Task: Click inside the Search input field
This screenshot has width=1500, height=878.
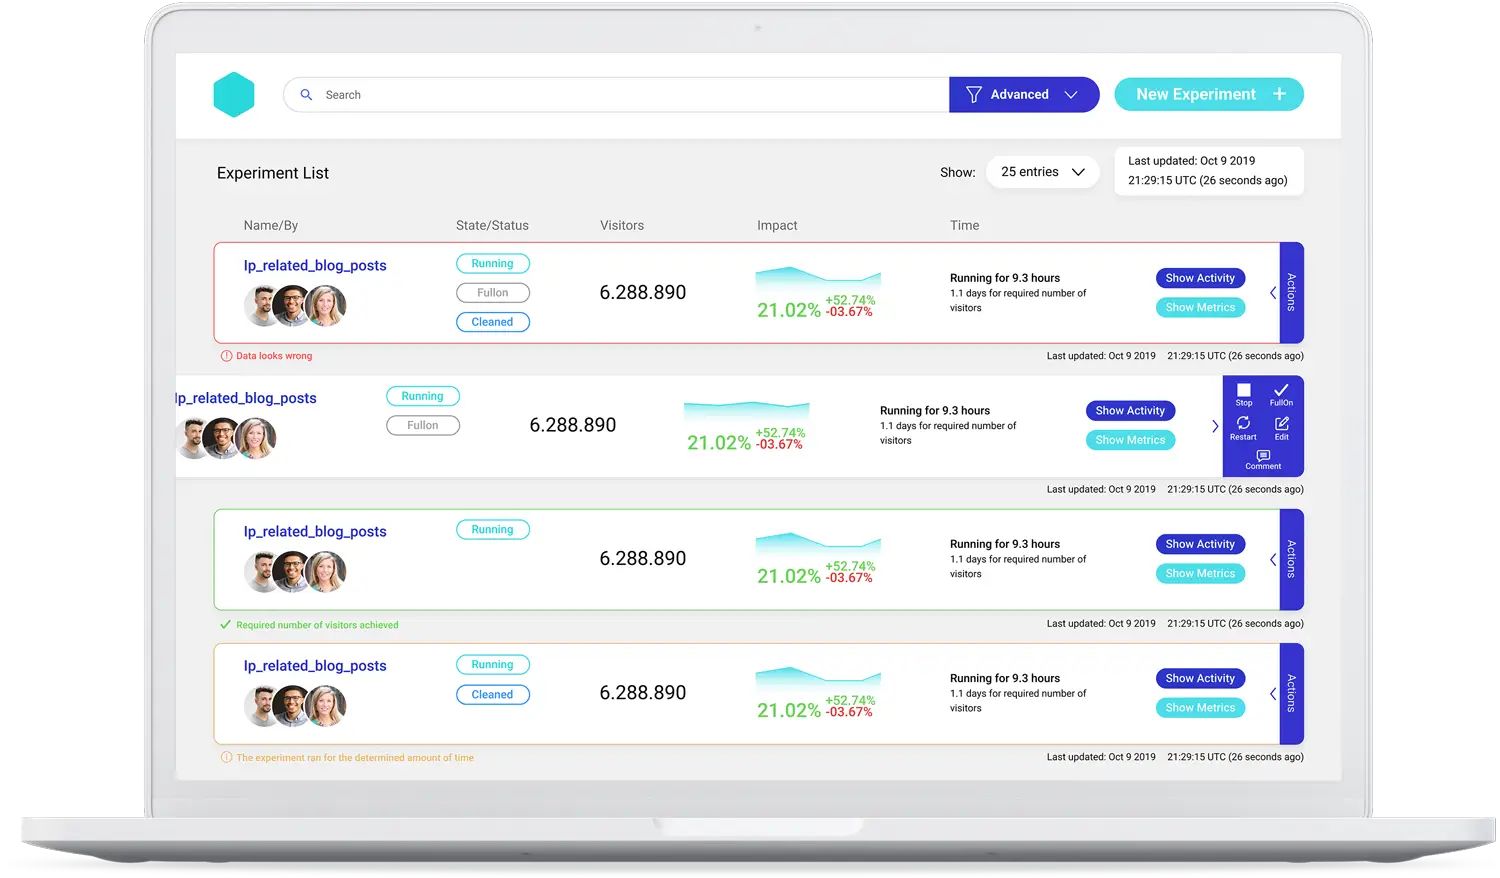Action: point(600,94)
